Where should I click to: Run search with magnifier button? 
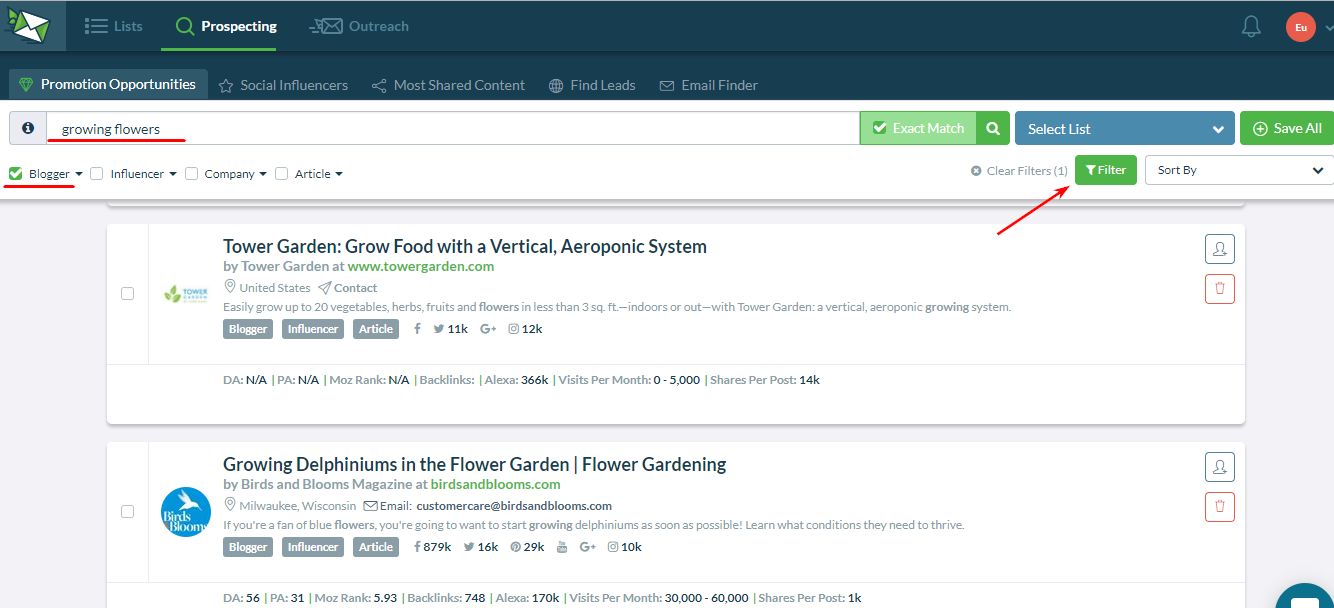(x=993, y=128)
